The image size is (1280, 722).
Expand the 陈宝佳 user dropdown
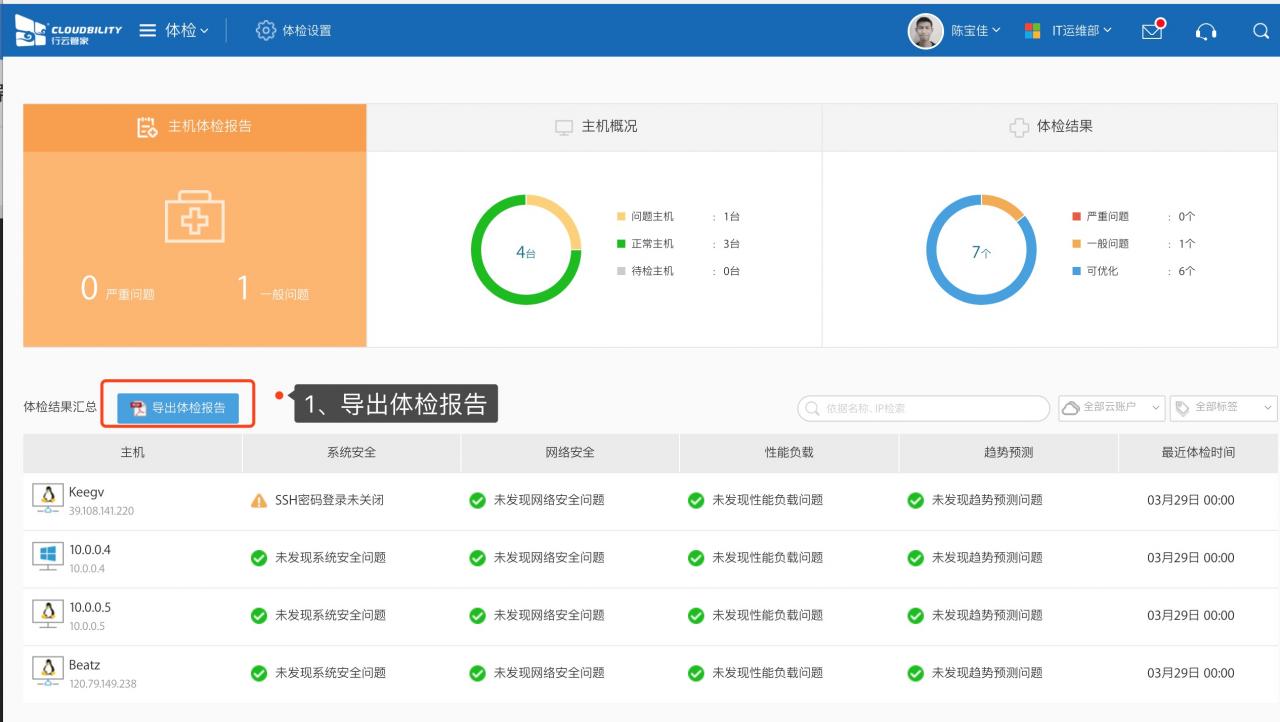click(975, 31)
